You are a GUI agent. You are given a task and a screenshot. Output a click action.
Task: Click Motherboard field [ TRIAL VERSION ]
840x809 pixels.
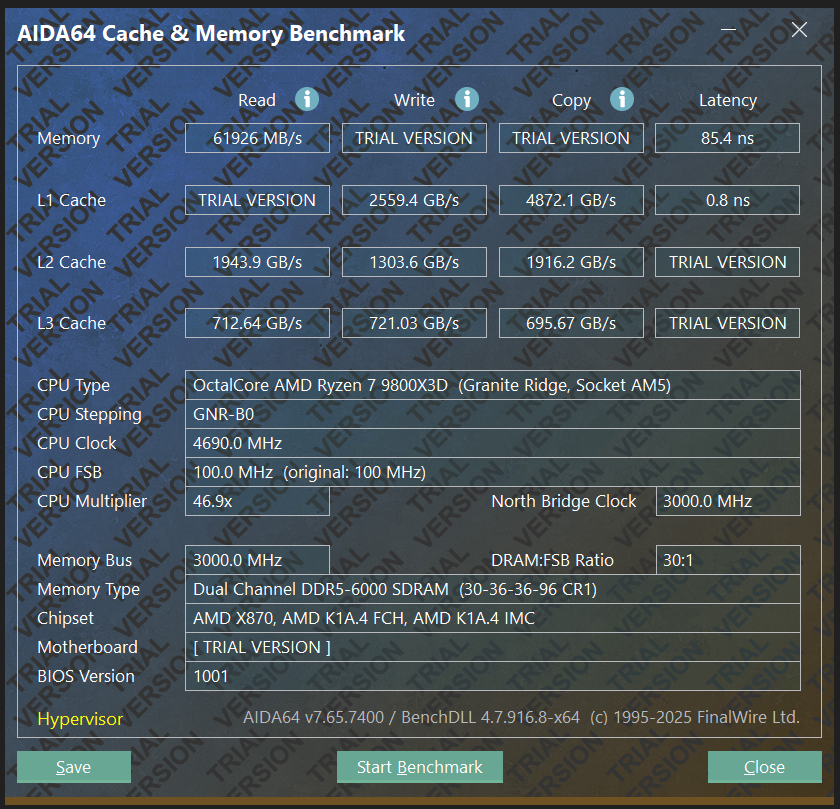coord(493,647)
